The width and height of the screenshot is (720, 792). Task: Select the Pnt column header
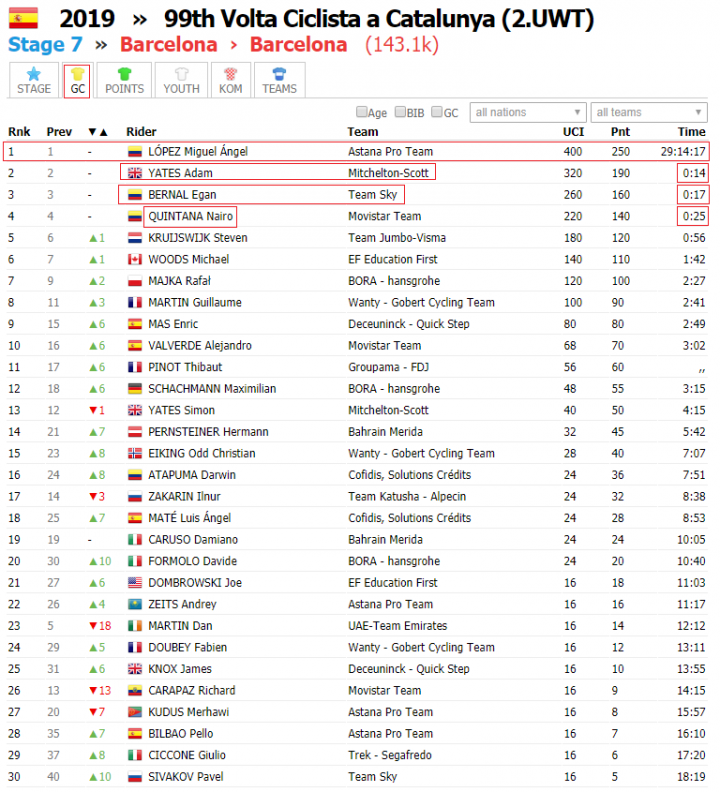pyautogui.click(x=620, y=132)
